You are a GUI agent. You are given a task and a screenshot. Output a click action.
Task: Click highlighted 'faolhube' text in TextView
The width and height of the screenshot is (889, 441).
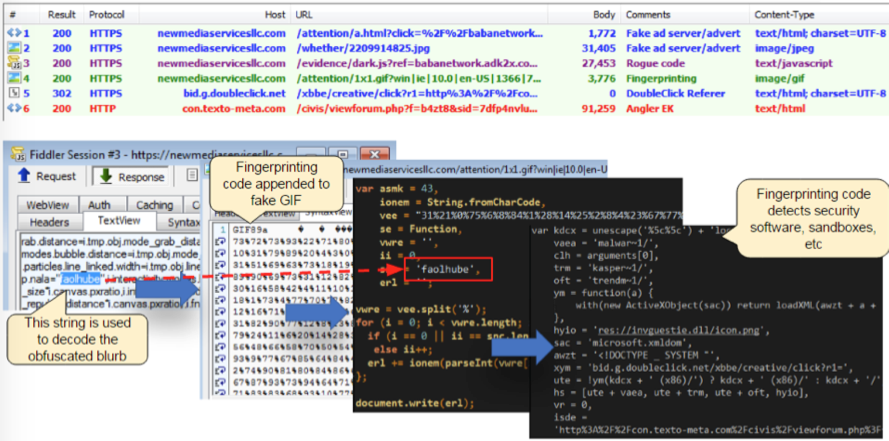(x=78, y=281)
